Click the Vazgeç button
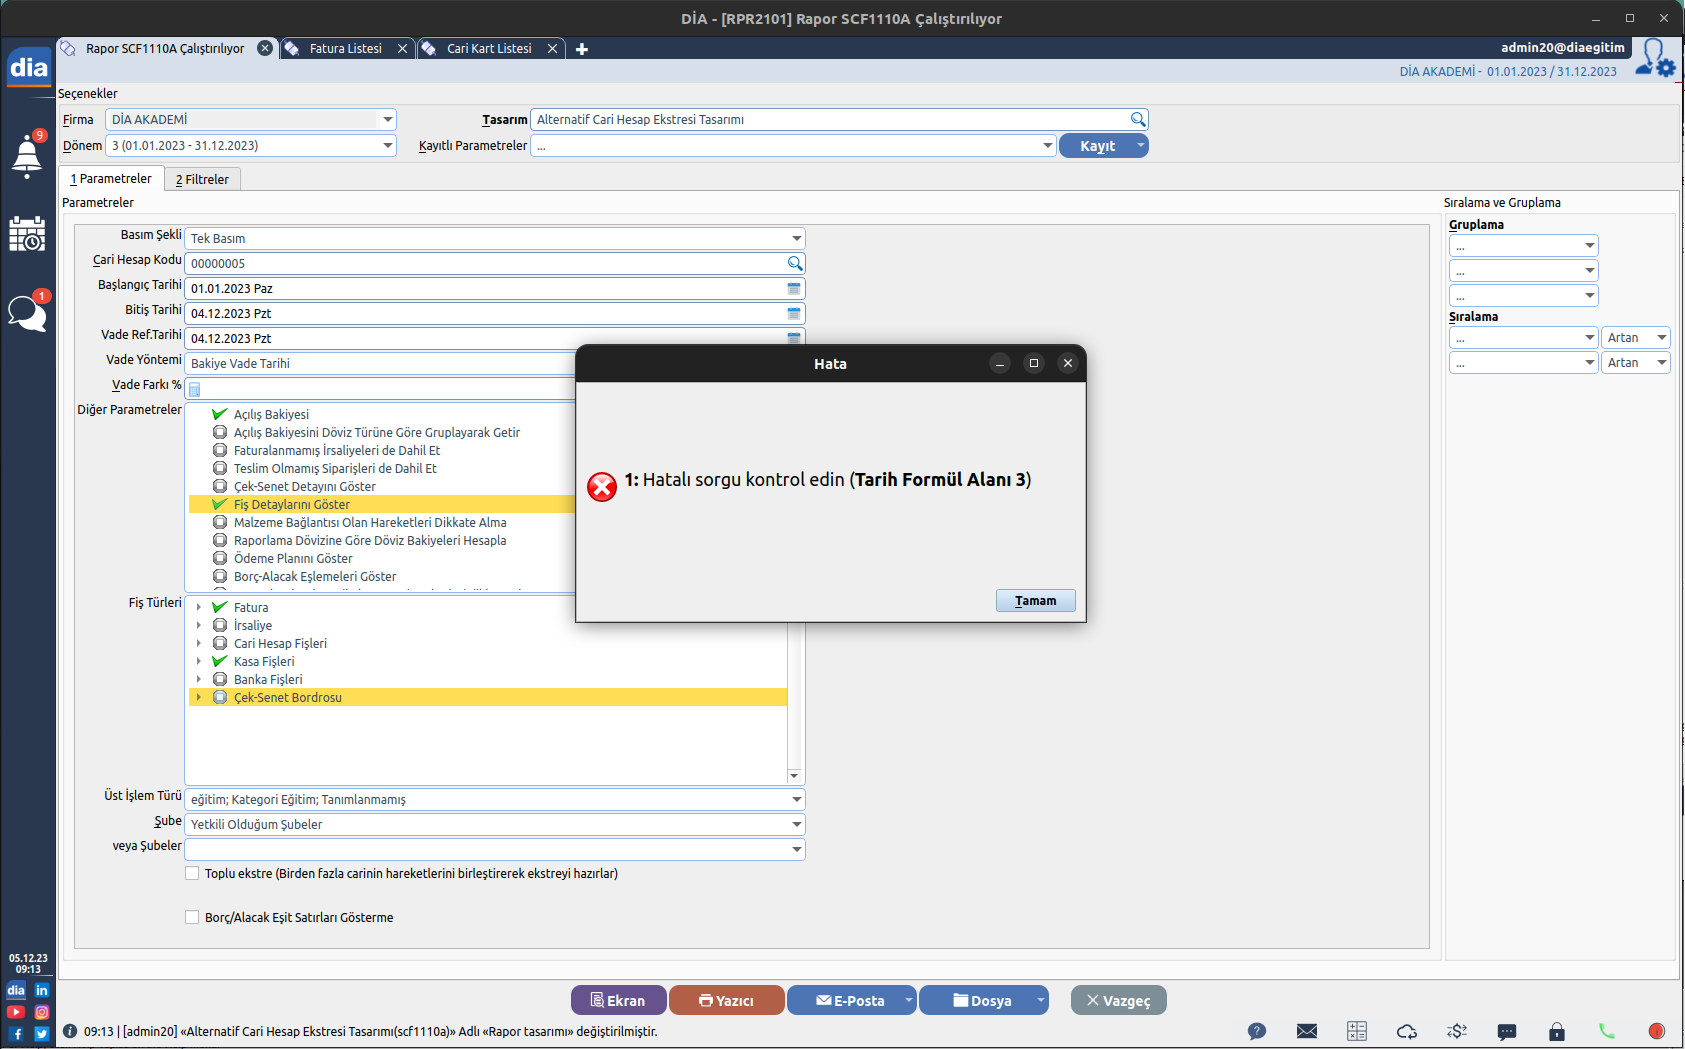The height and width of the screenshot is (1049, 1685). click(1118, 1001)
